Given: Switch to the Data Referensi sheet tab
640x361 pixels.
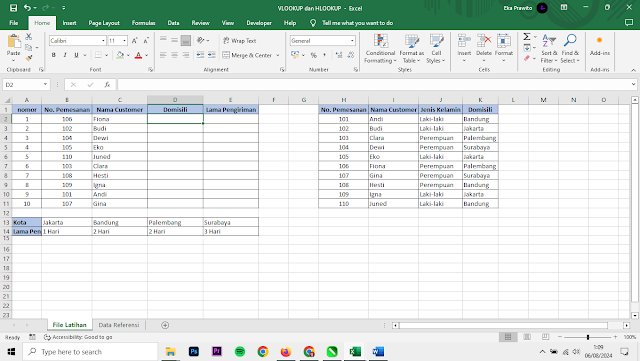Looking at the screenshot, I should point(119,325).
